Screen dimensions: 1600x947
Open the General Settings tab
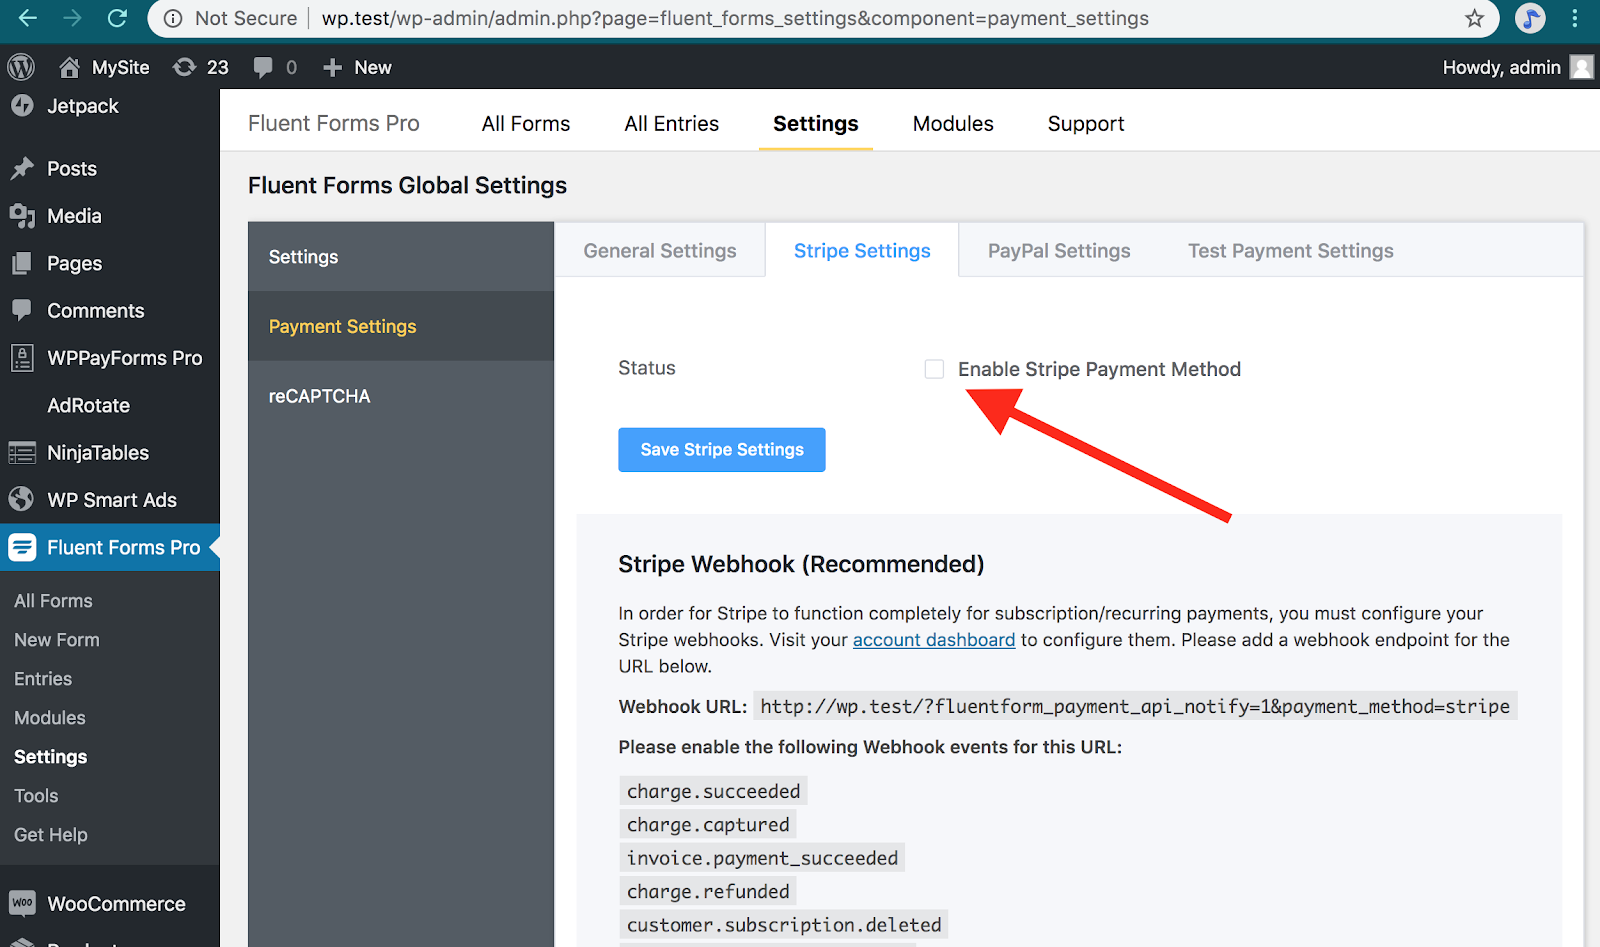[x=660, y=251]
